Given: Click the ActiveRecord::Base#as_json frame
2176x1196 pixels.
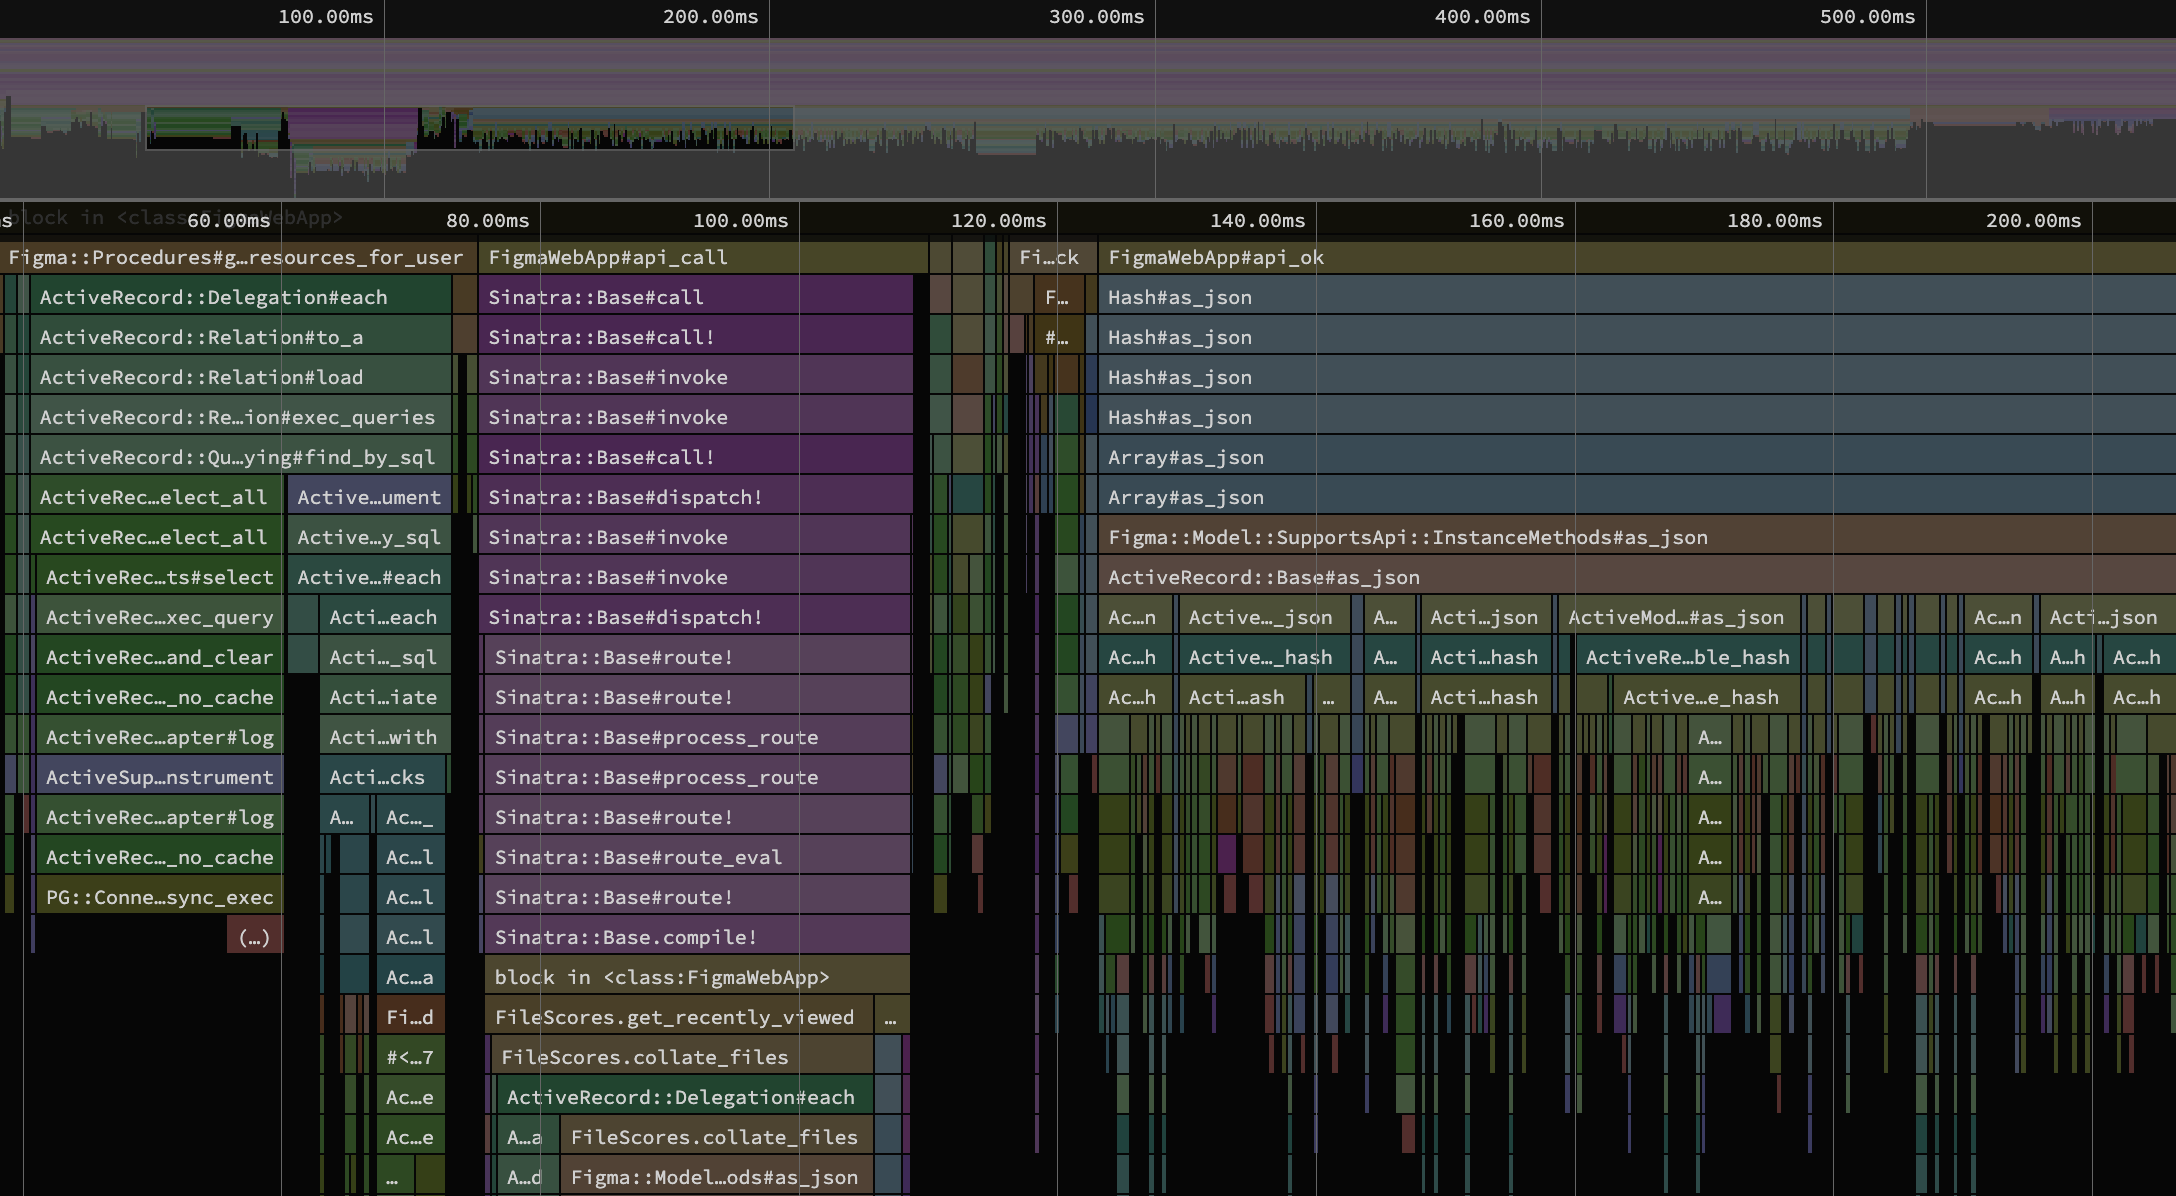Looking at the screenshot, I should point(1637,577).
